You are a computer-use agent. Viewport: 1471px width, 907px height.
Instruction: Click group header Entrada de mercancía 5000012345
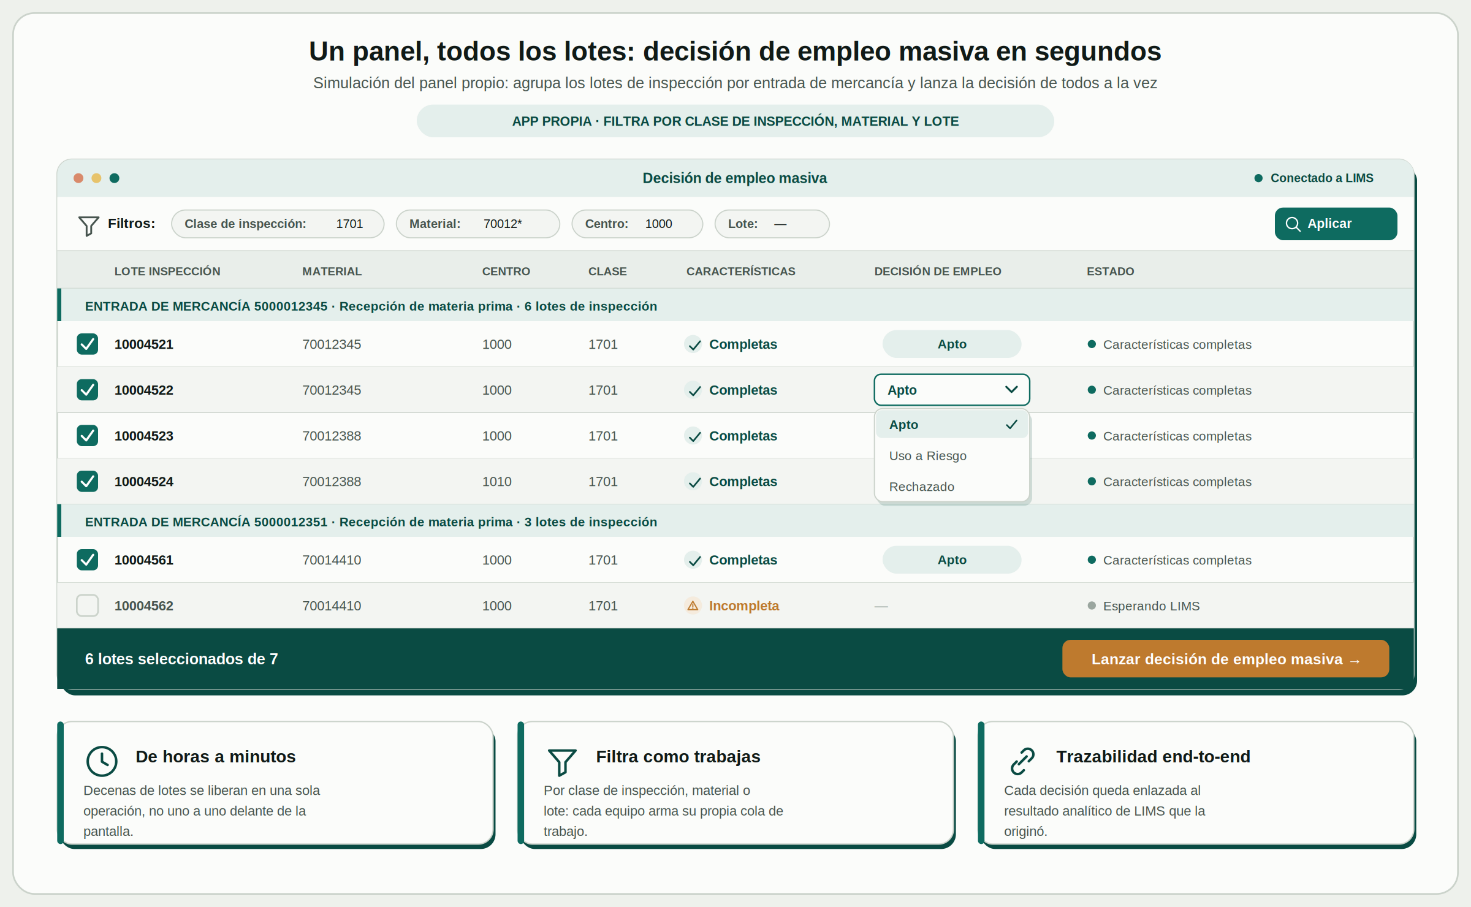click(736, 306)
